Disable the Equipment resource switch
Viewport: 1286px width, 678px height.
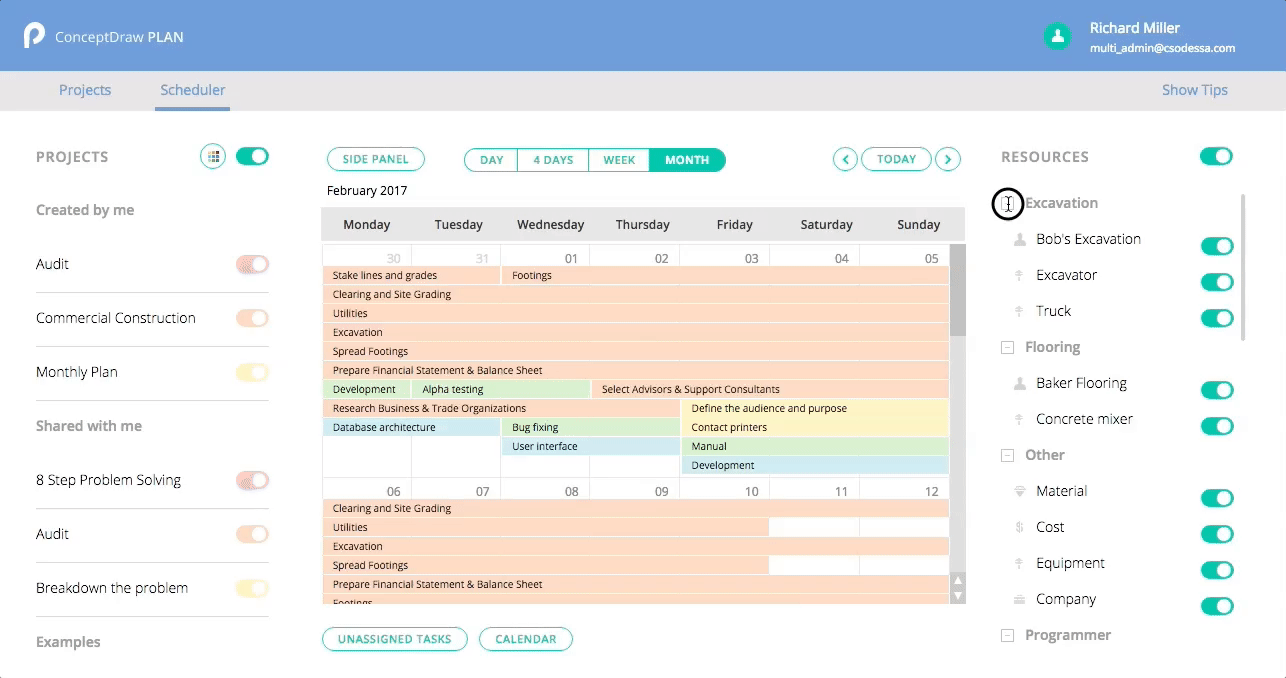click(x=1216, y=570)
